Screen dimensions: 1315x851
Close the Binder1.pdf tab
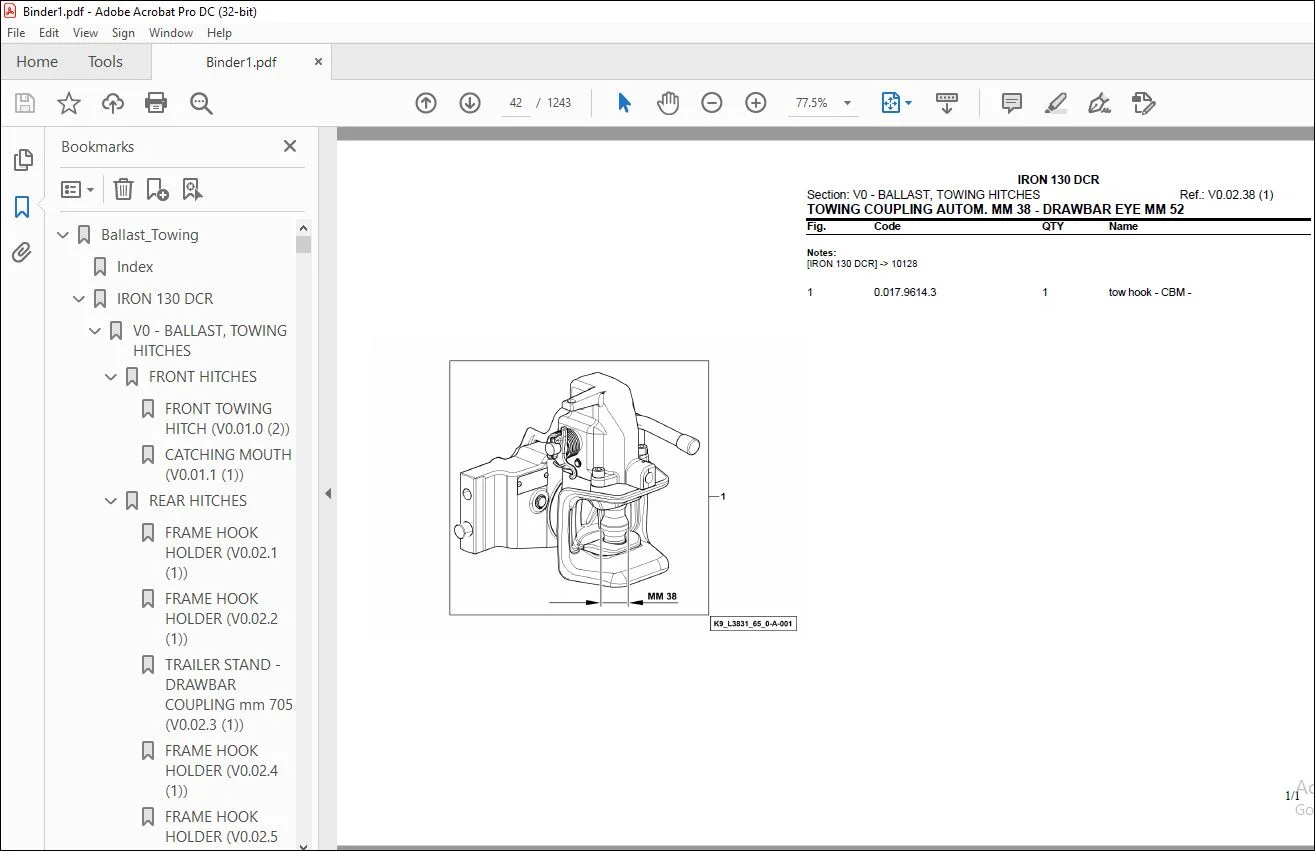[319, 62]
